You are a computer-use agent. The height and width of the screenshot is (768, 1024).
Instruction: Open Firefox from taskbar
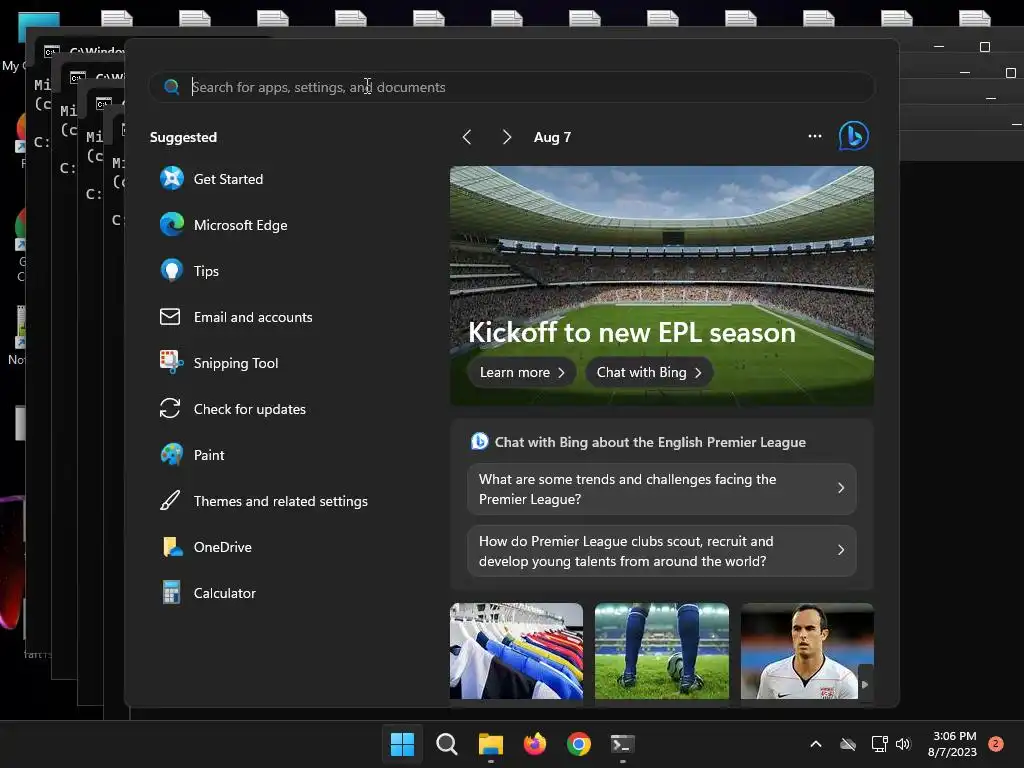[535, 744]
